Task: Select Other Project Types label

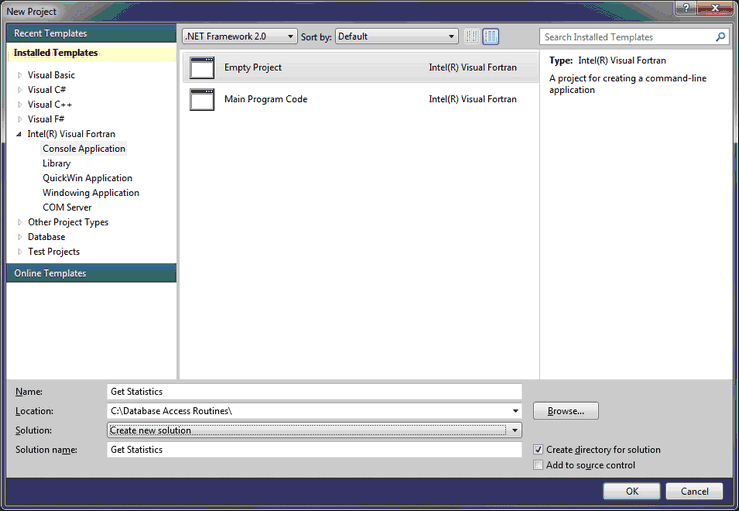Action: (x=68, y=222)
